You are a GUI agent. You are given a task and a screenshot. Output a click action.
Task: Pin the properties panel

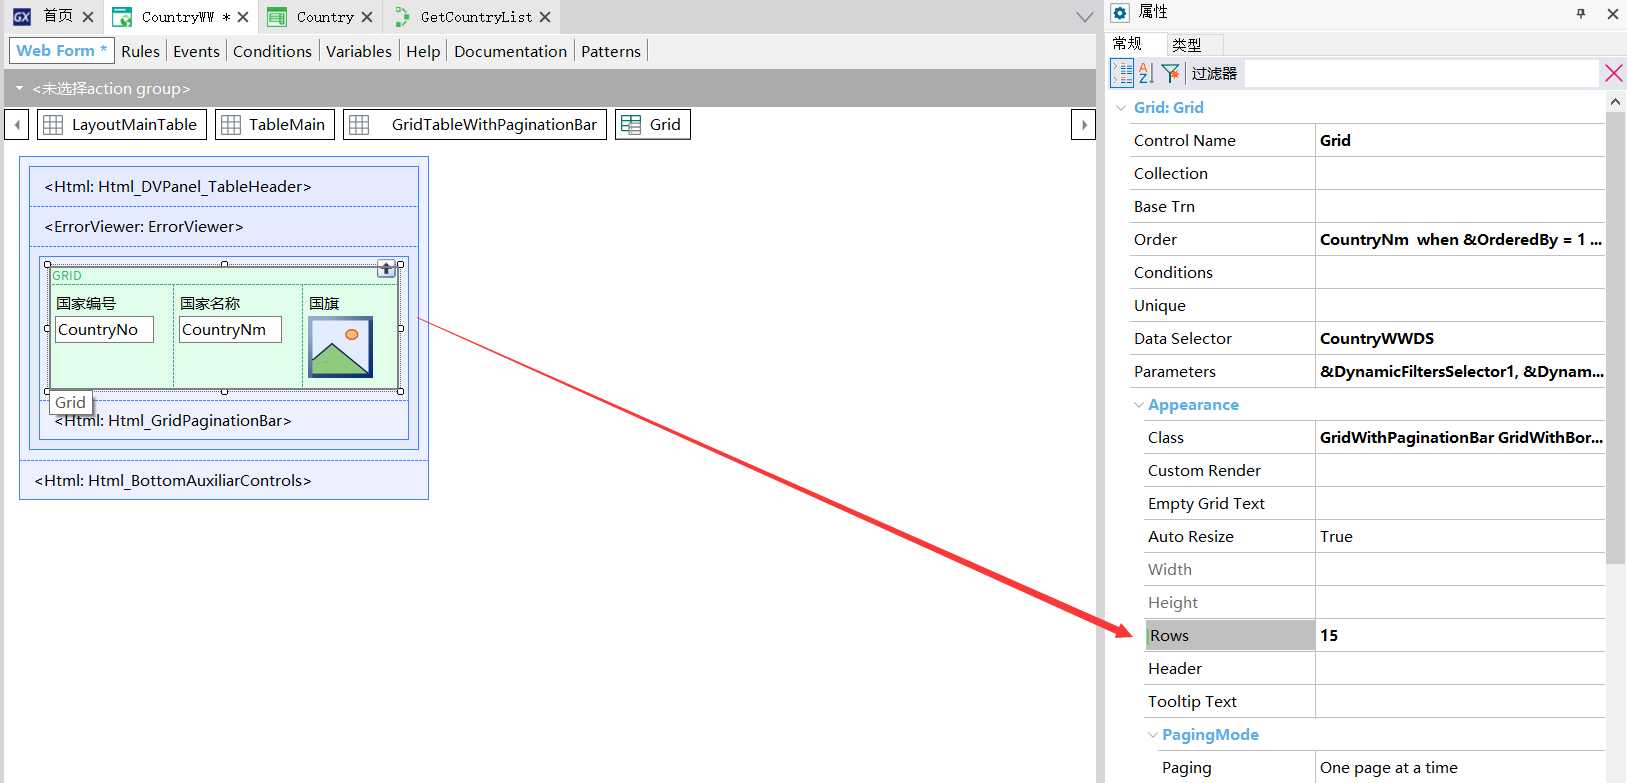[1581, 14]
